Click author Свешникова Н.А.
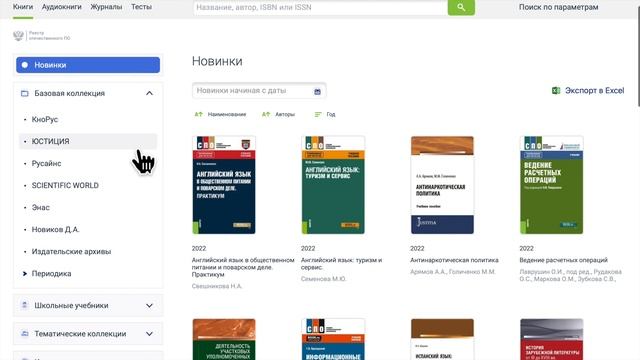This screenshot has height=360, width=640. click(217, 286)
